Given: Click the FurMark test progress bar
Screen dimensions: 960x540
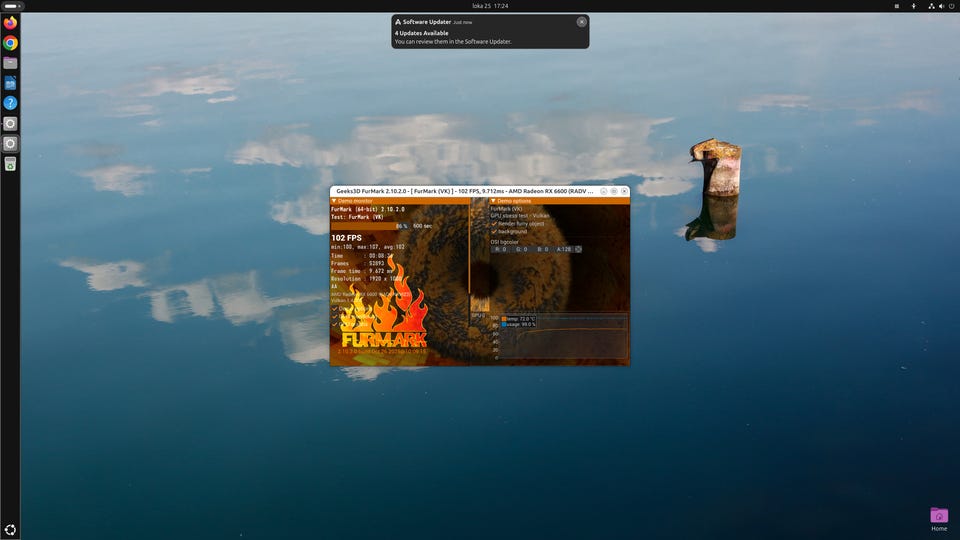Looking at the screenshot, I should (x=370, y=226).
